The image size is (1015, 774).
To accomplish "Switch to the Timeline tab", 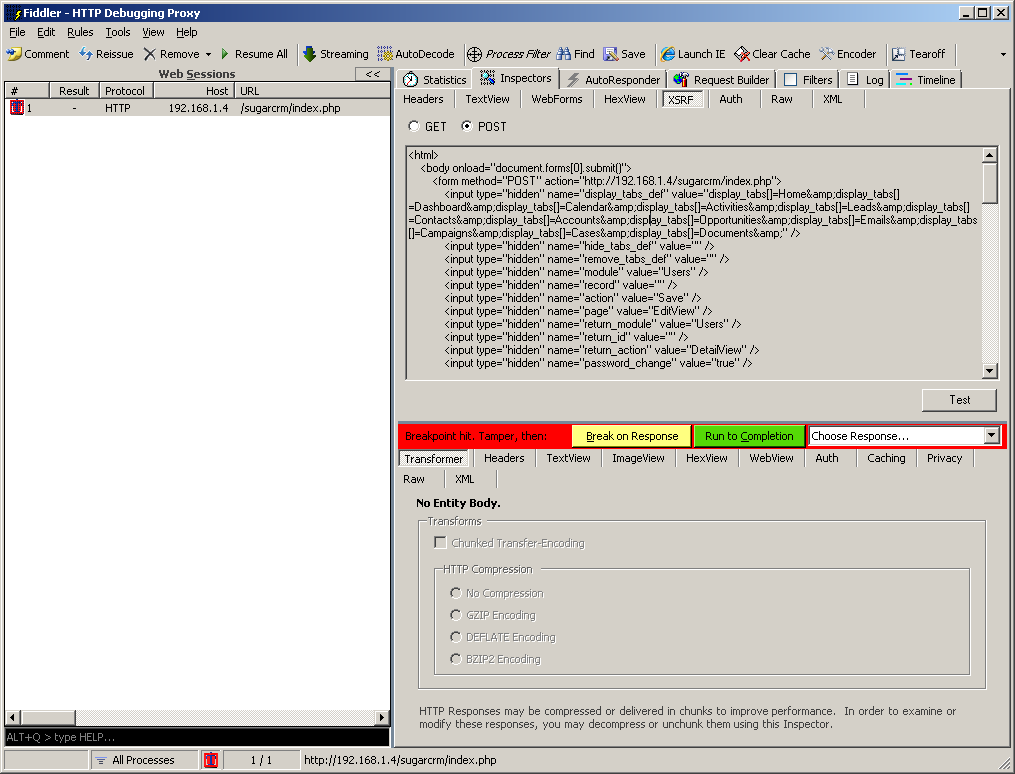I will pyautogui.click(x=926, y=80).
